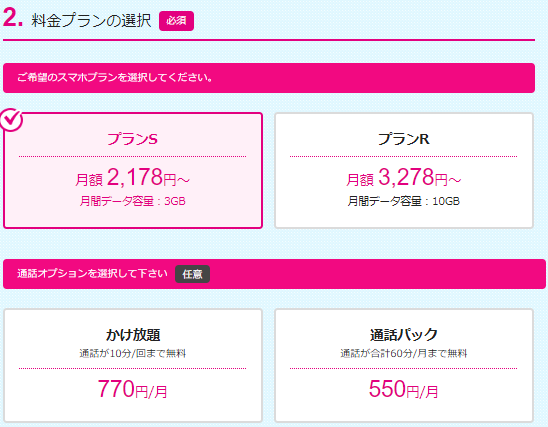The image size is (548, 427).
Task: Click the 通話オプションを選択して下さい banner
Action: coord(274,274)
